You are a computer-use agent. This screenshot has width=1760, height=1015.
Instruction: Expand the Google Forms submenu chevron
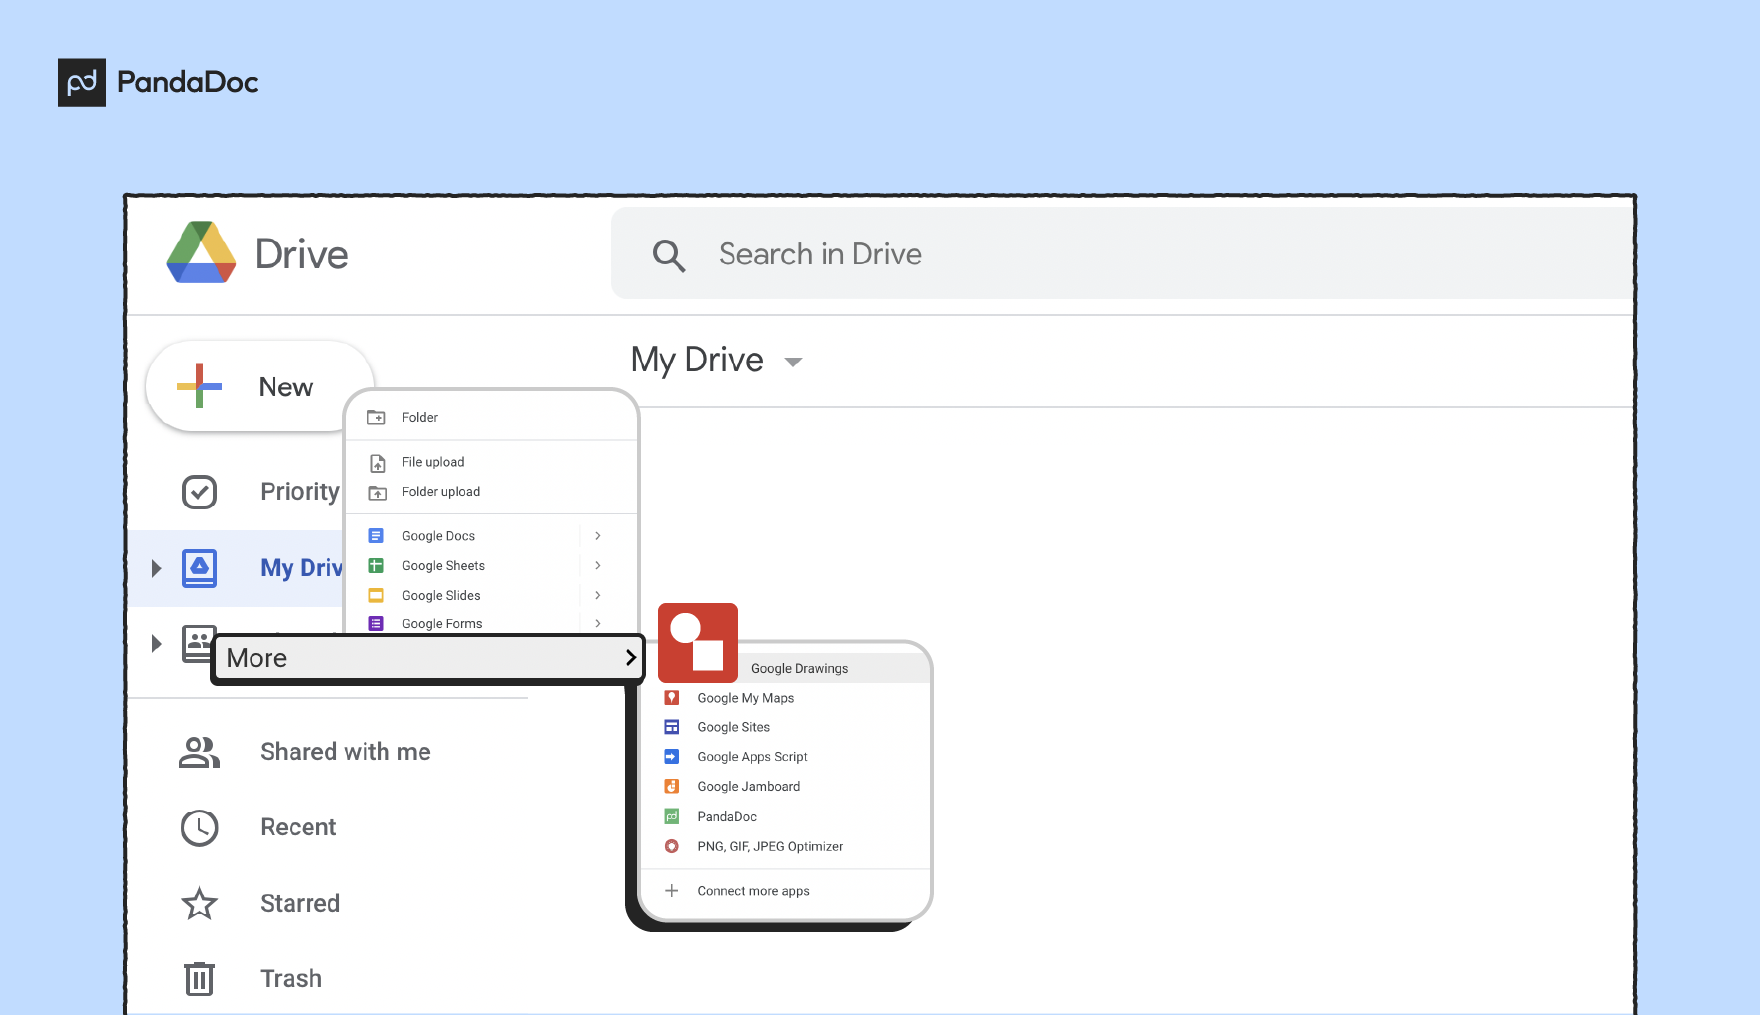[x=597, y=622]
